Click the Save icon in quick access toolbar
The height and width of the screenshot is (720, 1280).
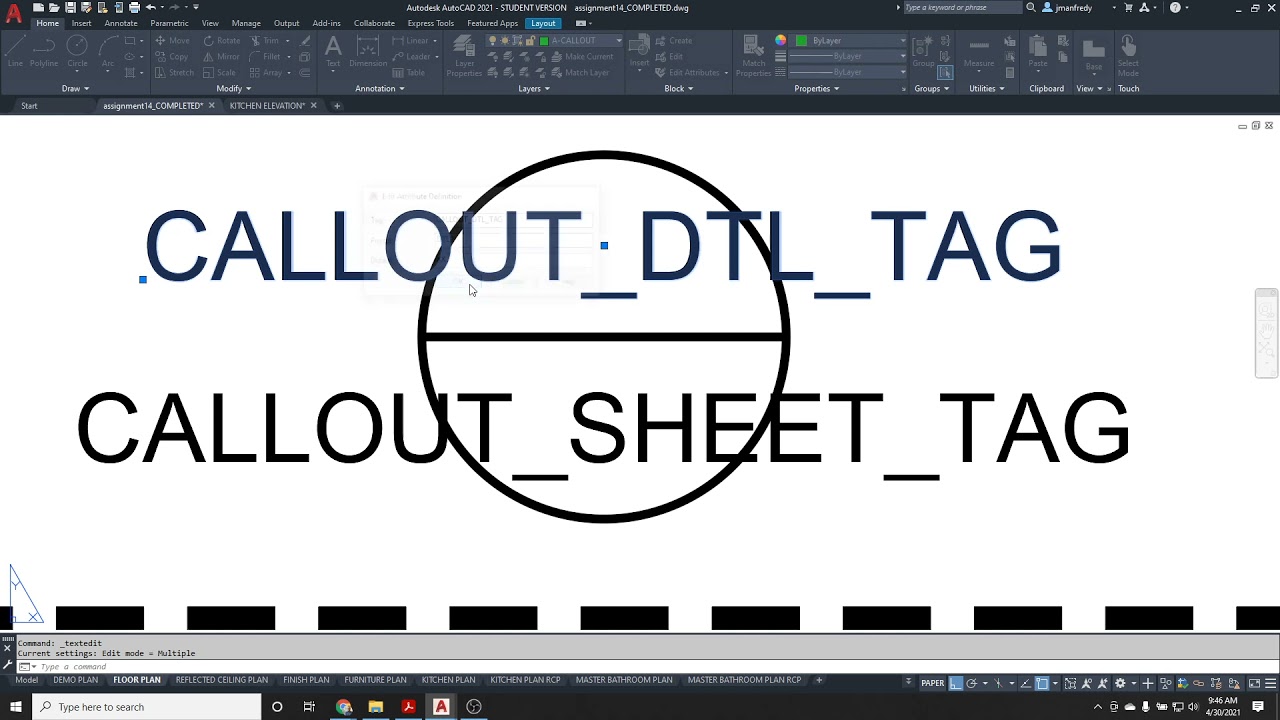pyautogui.click(x=70, y=7)
